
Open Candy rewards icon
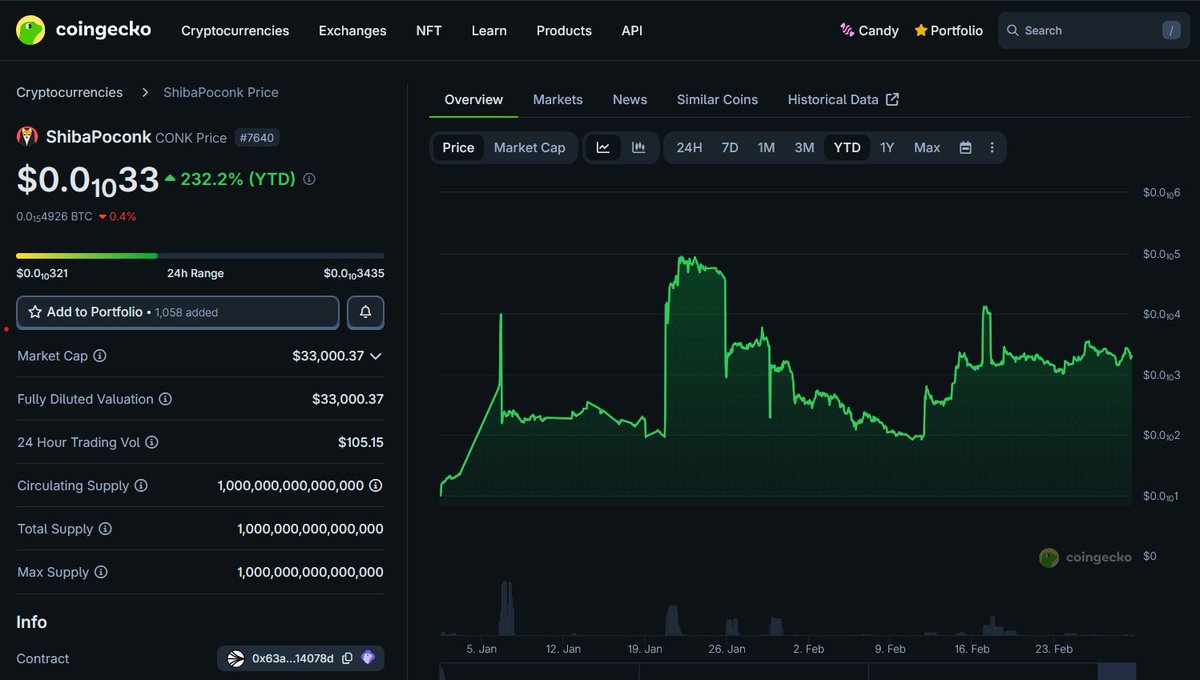tap(847, 30)
